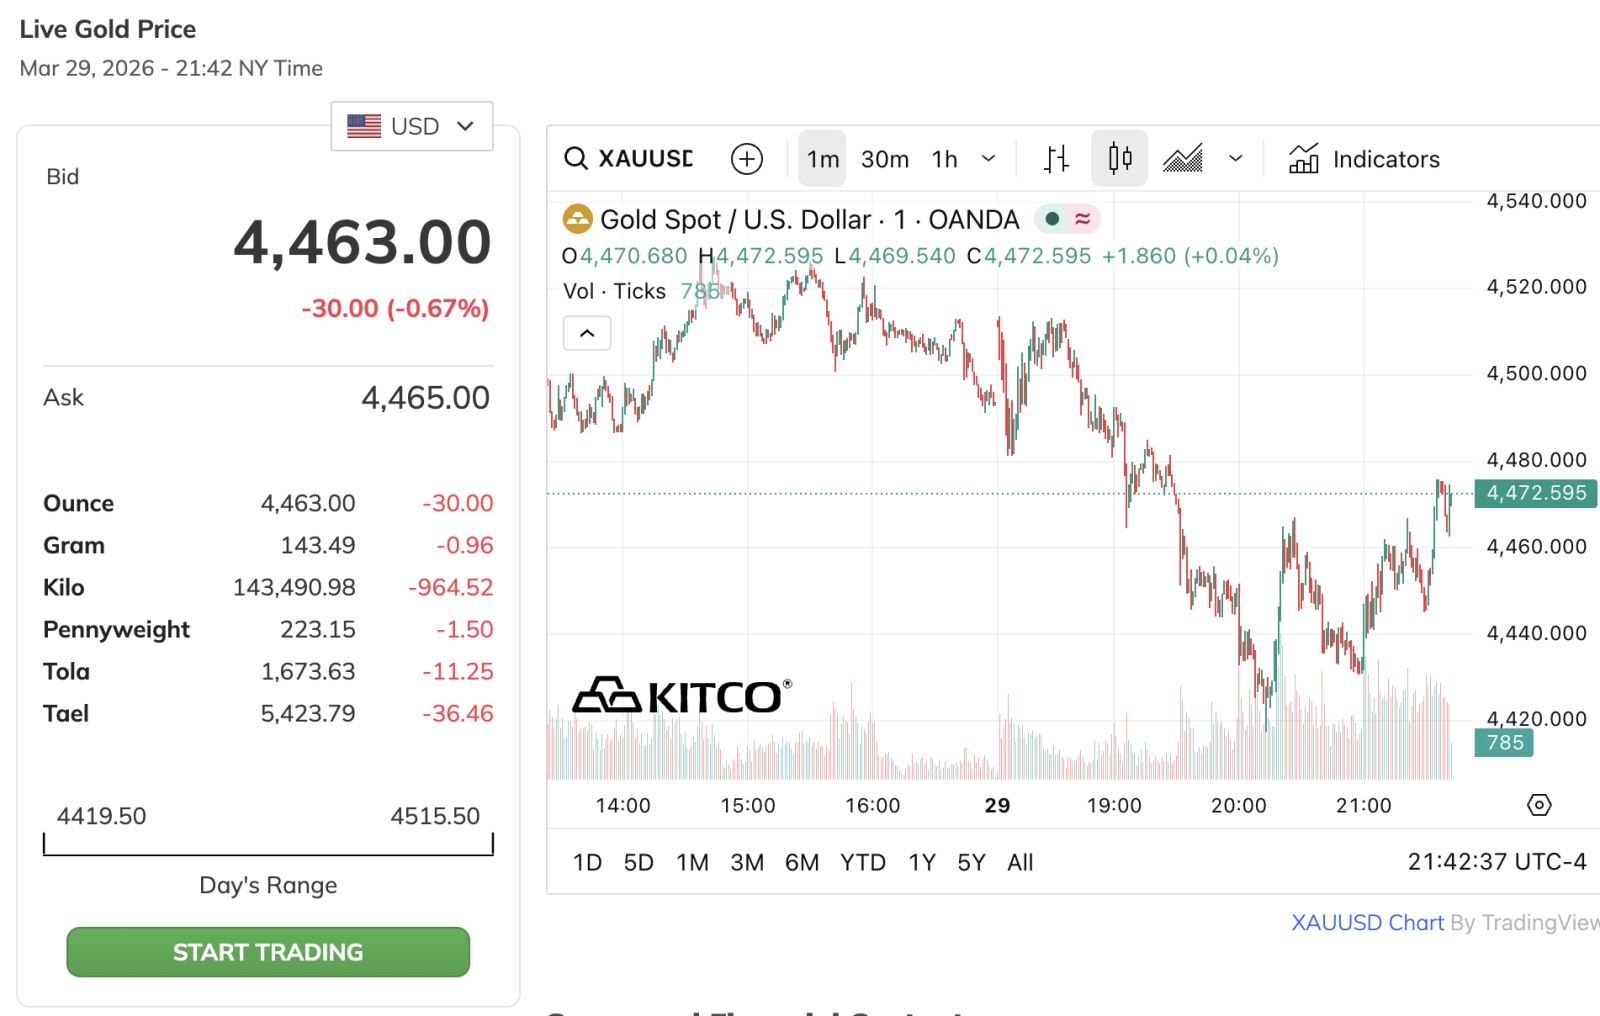Click the Gold Spot symbol logo
Screen dimensions: 1600x1016
pyautogui.click(x=577, y=219)
